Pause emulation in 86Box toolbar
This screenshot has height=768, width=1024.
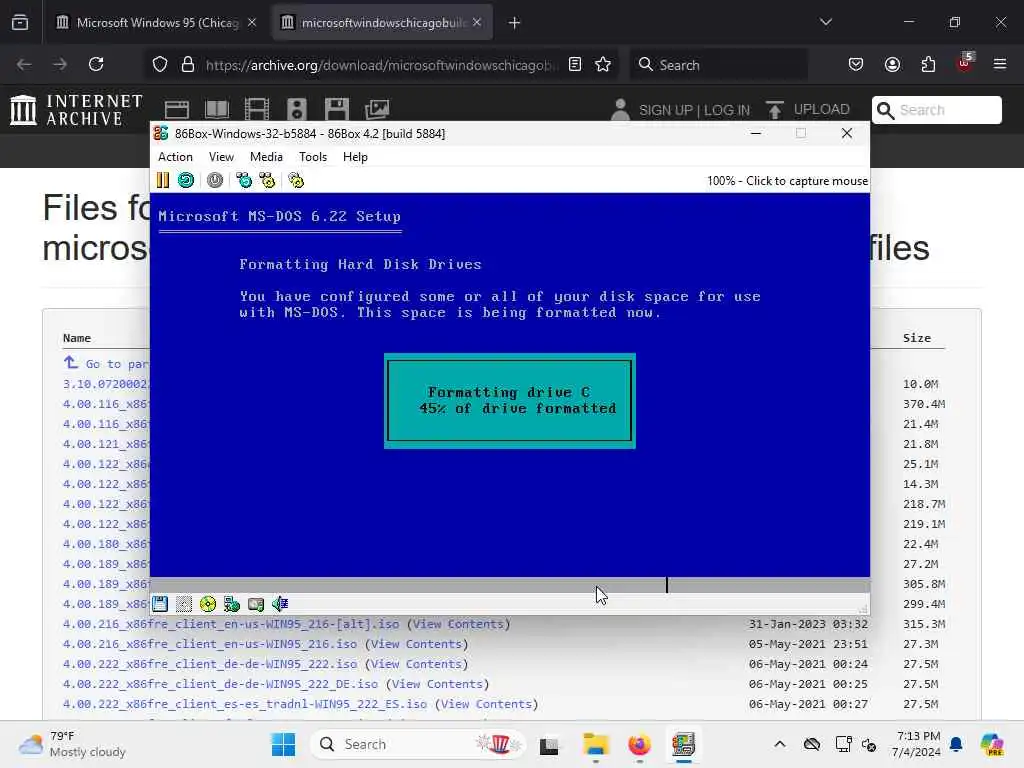[163, 180]
